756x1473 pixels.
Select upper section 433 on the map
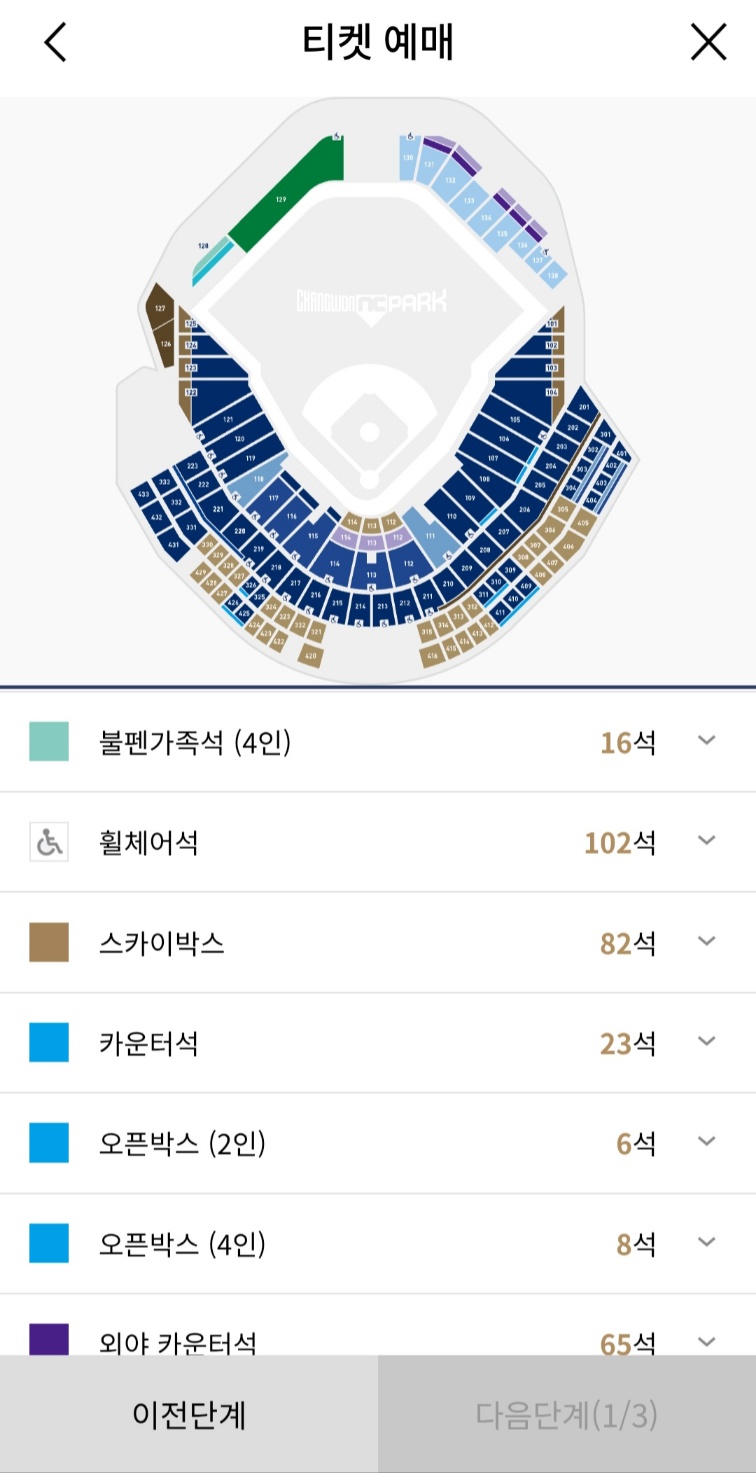[x=143, y=495]
